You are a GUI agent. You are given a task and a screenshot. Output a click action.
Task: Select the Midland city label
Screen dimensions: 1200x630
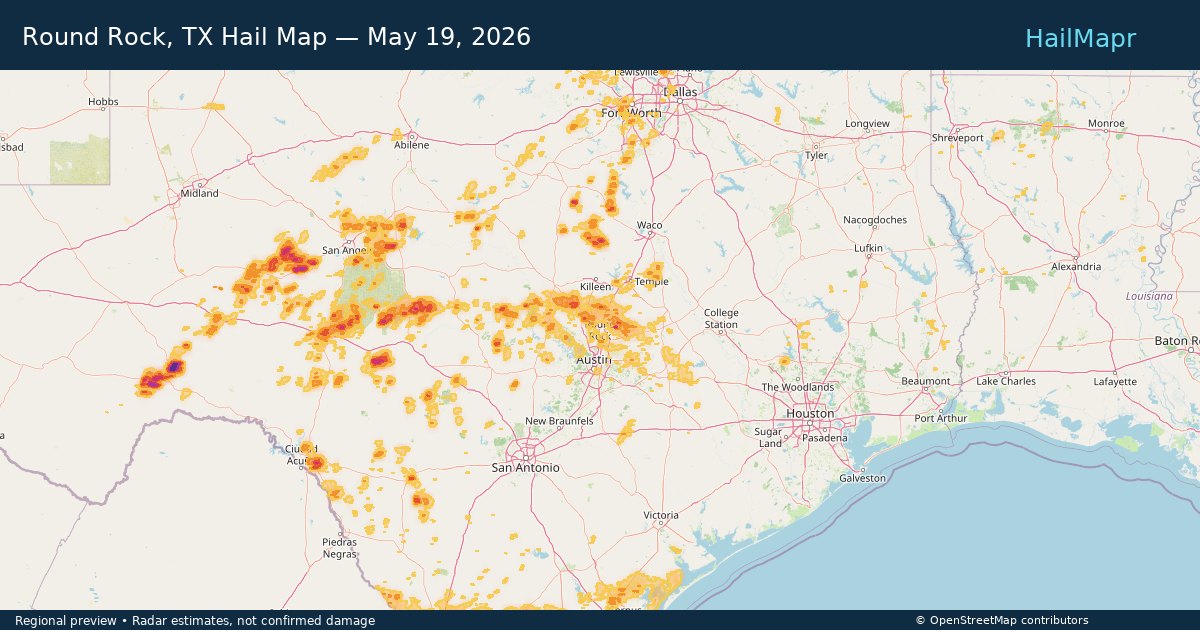pos(200,194)
